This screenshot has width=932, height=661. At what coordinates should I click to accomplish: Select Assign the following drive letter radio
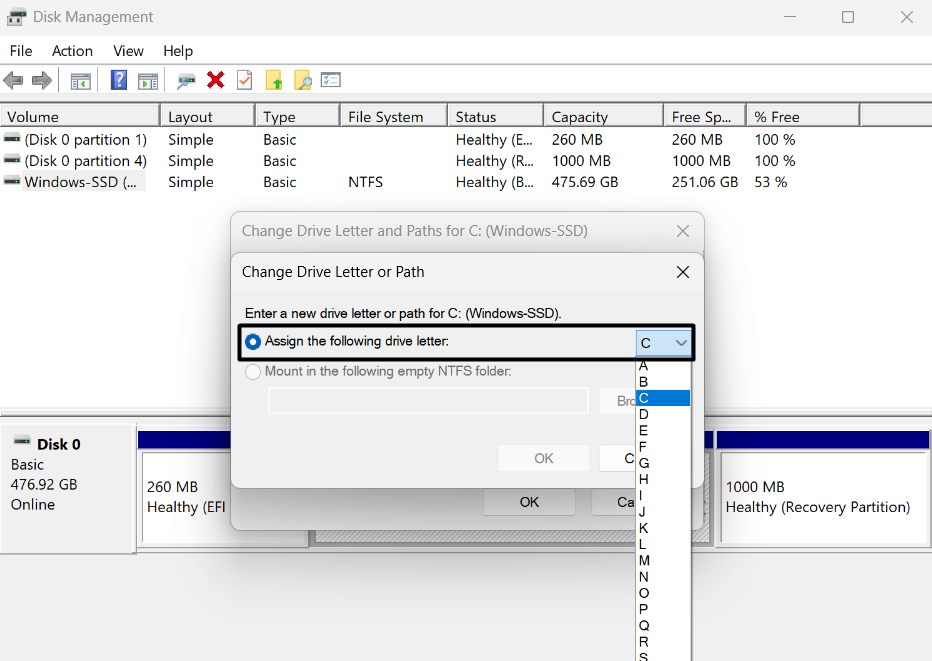pos(254,342)
